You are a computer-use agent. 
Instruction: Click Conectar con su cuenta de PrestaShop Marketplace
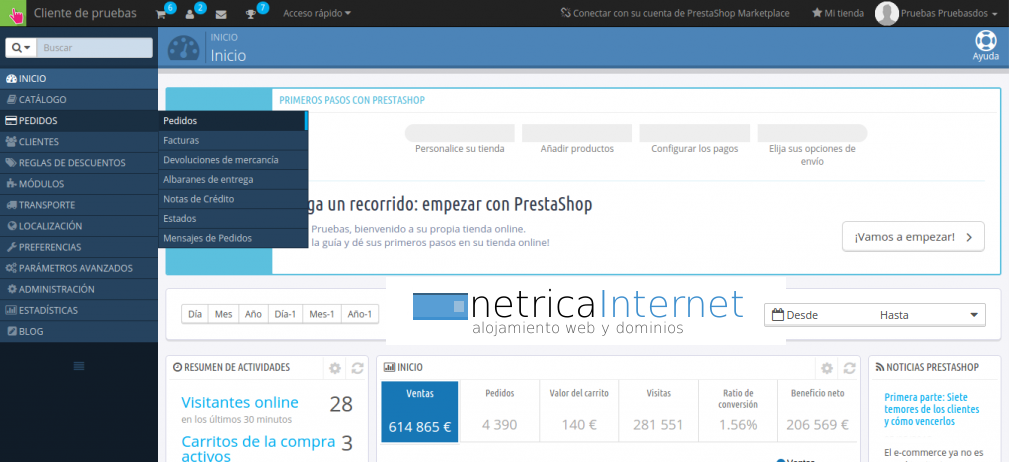675,13
